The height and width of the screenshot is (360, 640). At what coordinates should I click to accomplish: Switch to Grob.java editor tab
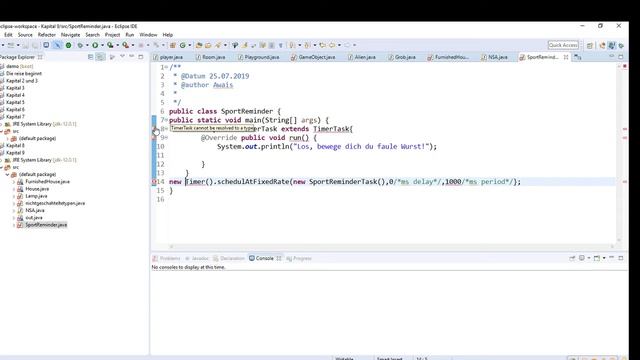(x=402, y=57)
